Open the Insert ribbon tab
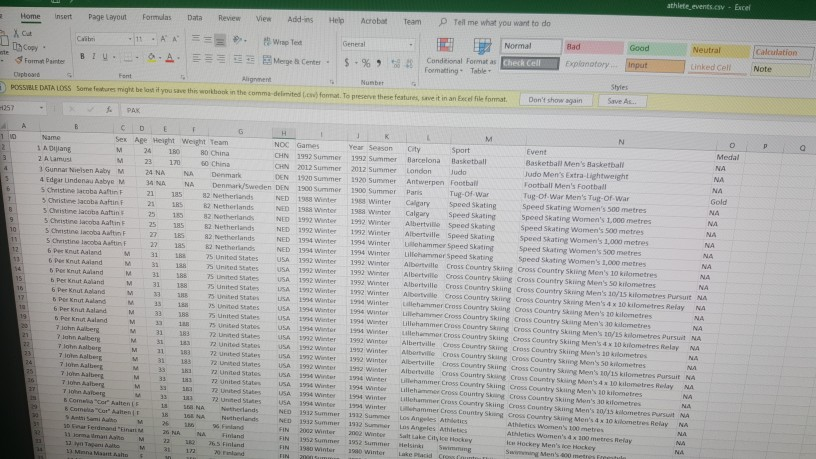 [x=63, y=17]
